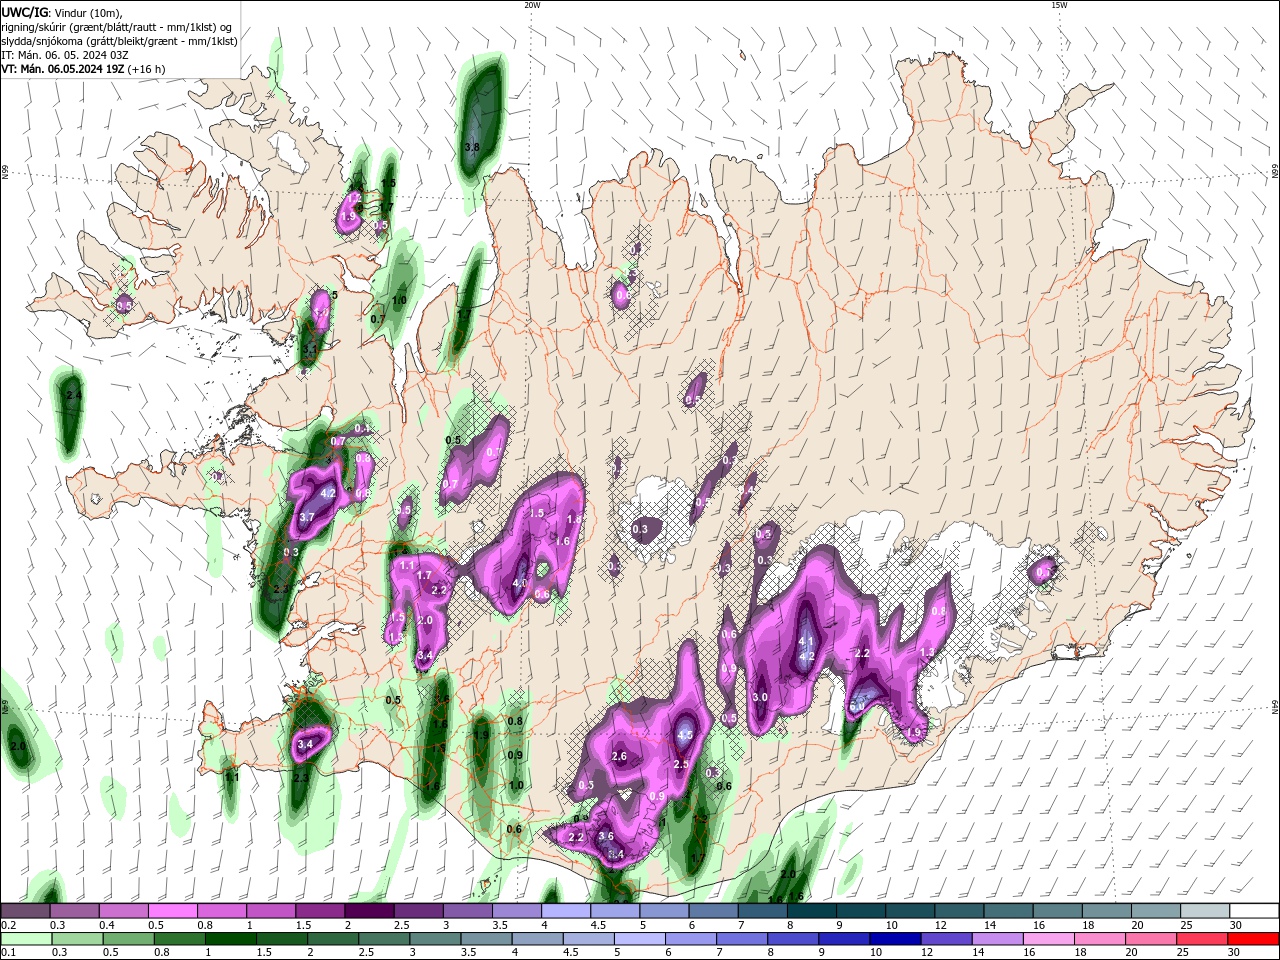This screenshot has height=960, width=1280.
Task: Click the 3.8 value off the north coast
Action: pos(472,147)
